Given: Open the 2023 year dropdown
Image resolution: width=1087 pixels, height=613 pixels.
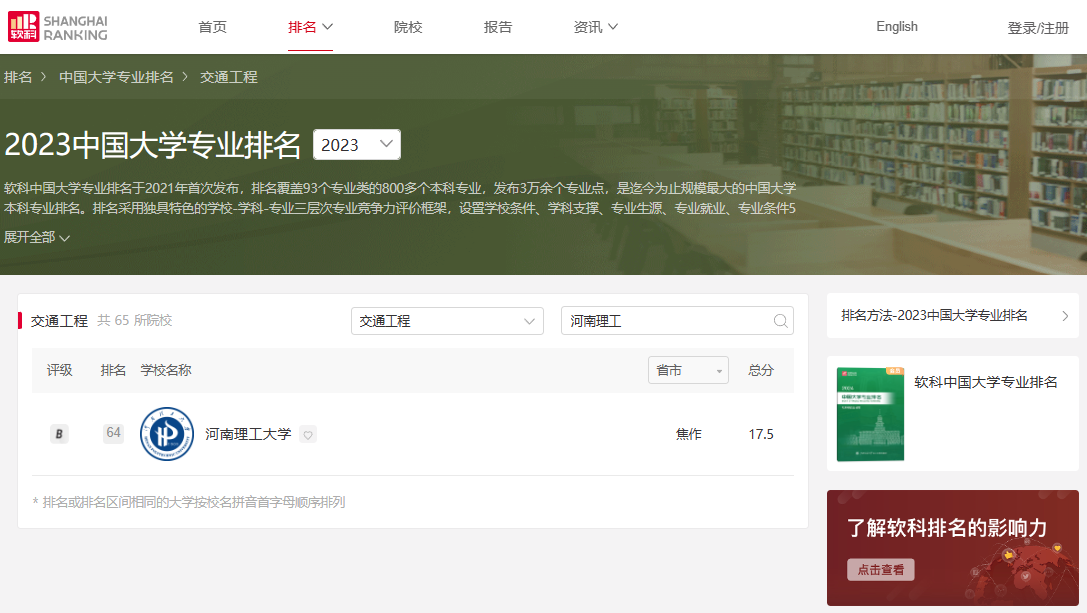Looking at the screenshot, I should click(357, 145).
